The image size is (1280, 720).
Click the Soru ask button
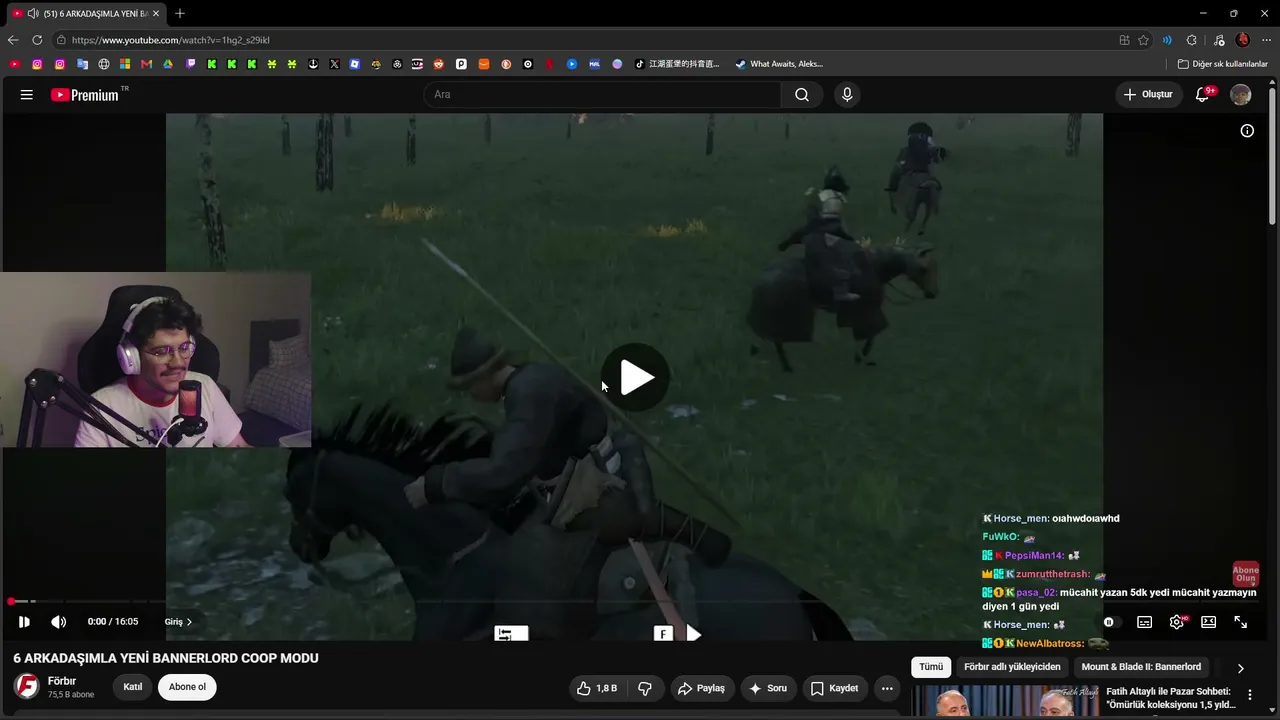(x=768, y=688)
